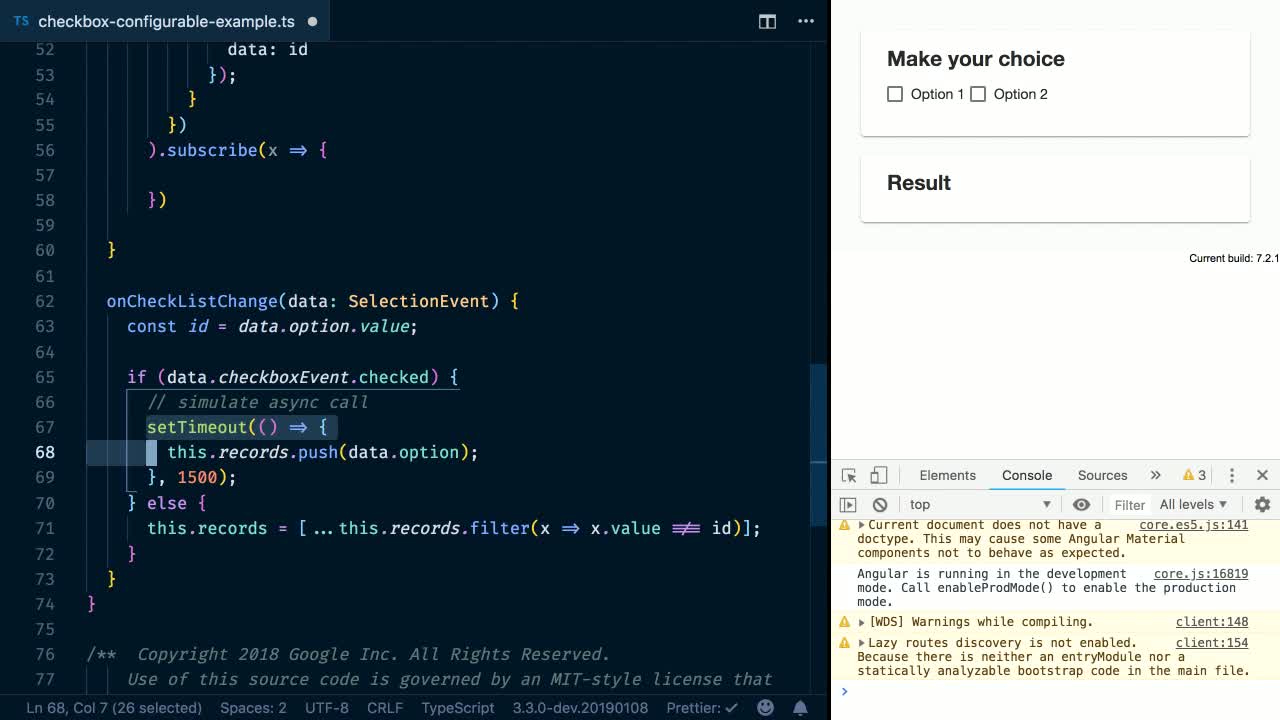This screenshot has height=720, width=1280.
Task: Open the All levels log dropdown
Action: pos(1193,505)
